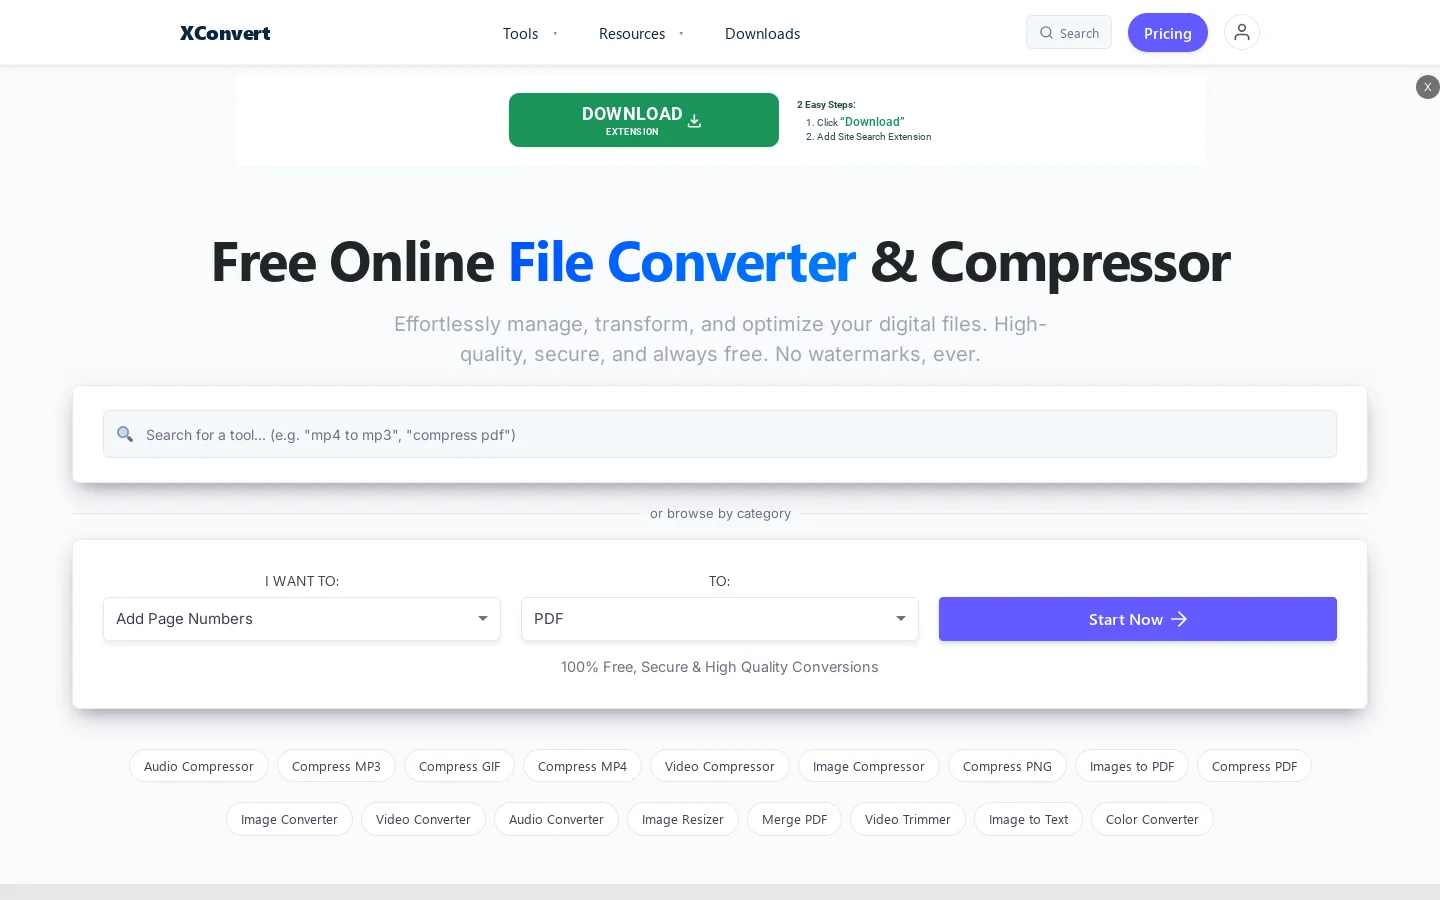Click the tool search field
This screenshot has height=900, width=1440.
[720, 434]
